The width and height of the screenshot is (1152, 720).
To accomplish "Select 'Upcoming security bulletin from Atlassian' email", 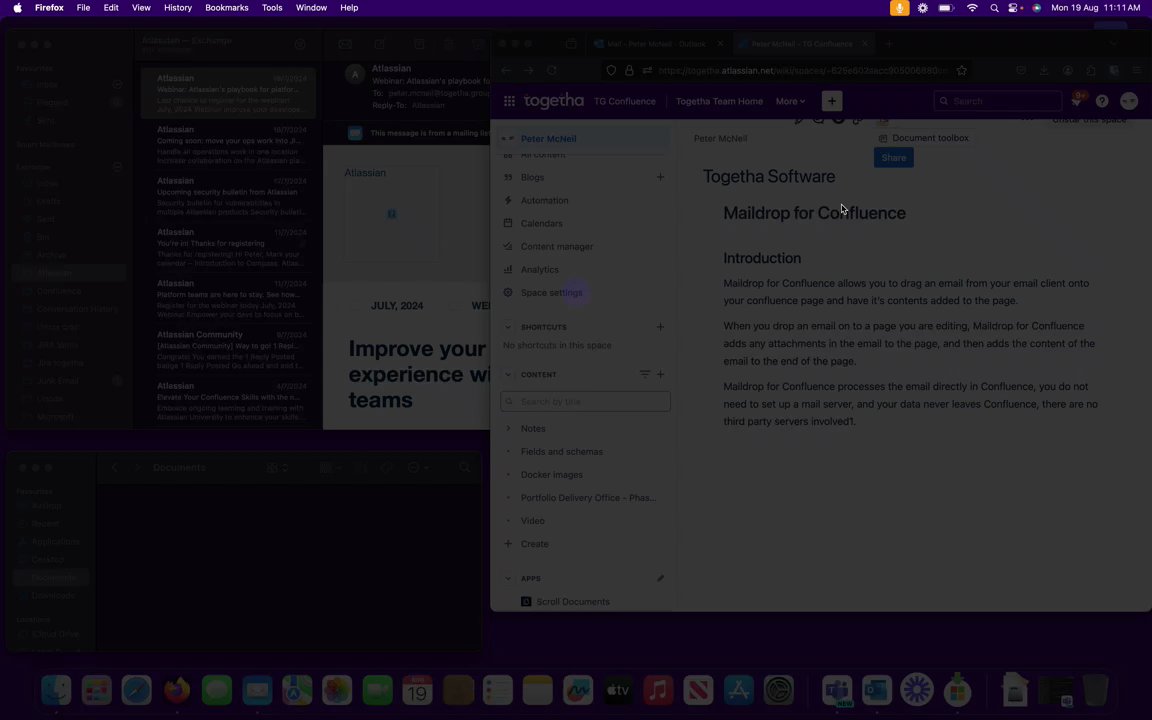I will tap(228, 197).
